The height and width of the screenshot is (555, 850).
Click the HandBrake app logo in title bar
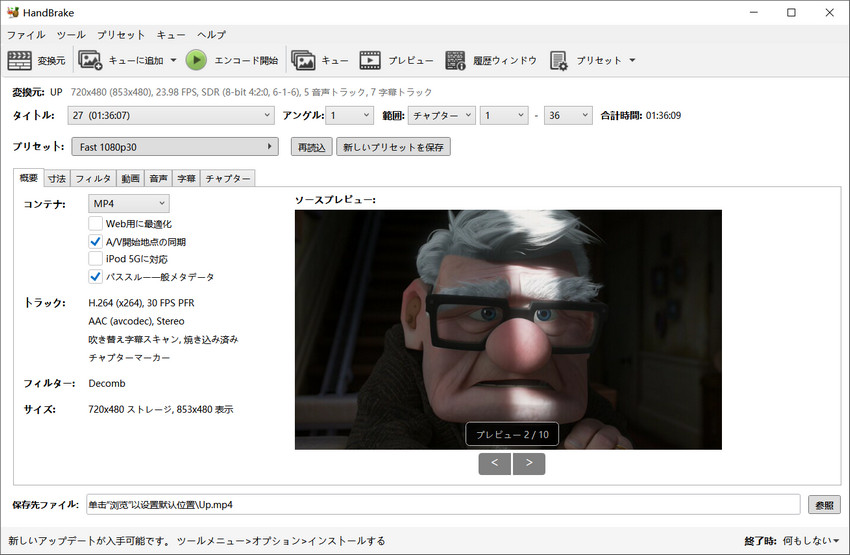(13, 12)
